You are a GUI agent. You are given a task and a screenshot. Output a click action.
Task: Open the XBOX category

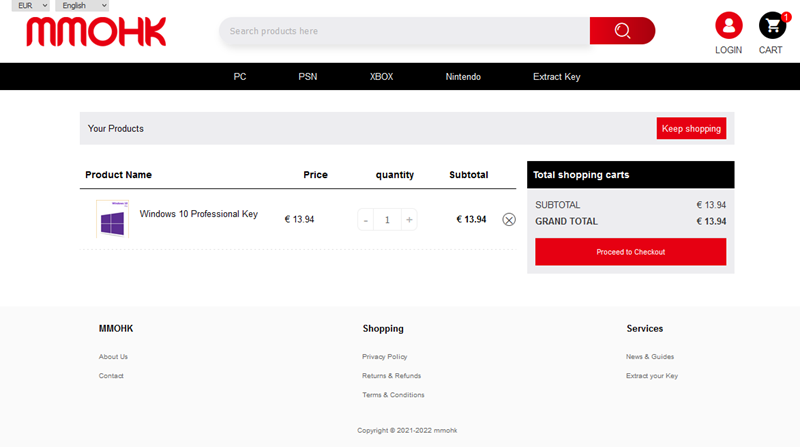(381, 77)
